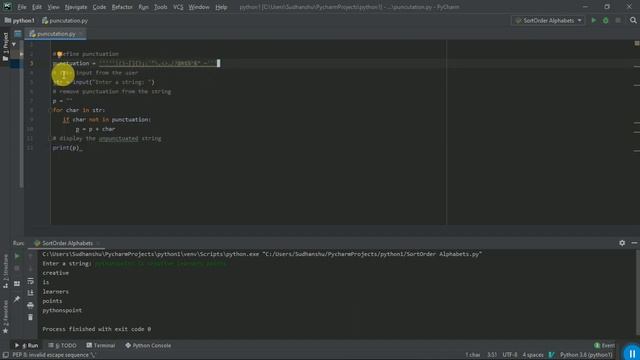The height and width of the screenshot is (360, 640).
Task: Open Run panel settings gear
Action: click(x=622, y=243)
